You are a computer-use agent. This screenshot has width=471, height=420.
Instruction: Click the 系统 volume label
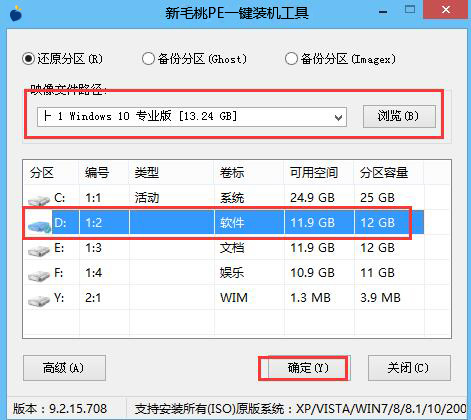click(x=232, y=198)
